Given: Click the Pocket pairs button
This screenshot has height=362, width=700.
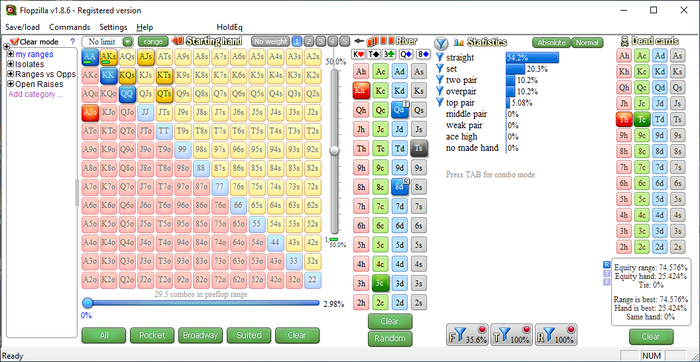Looking at the screenshot, I should pos(152,335).
